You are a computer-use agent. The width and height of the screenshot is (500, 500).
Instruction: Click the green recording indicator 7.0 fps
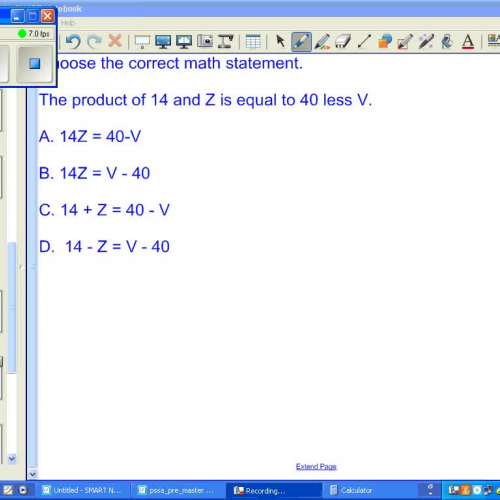(34, 34)
